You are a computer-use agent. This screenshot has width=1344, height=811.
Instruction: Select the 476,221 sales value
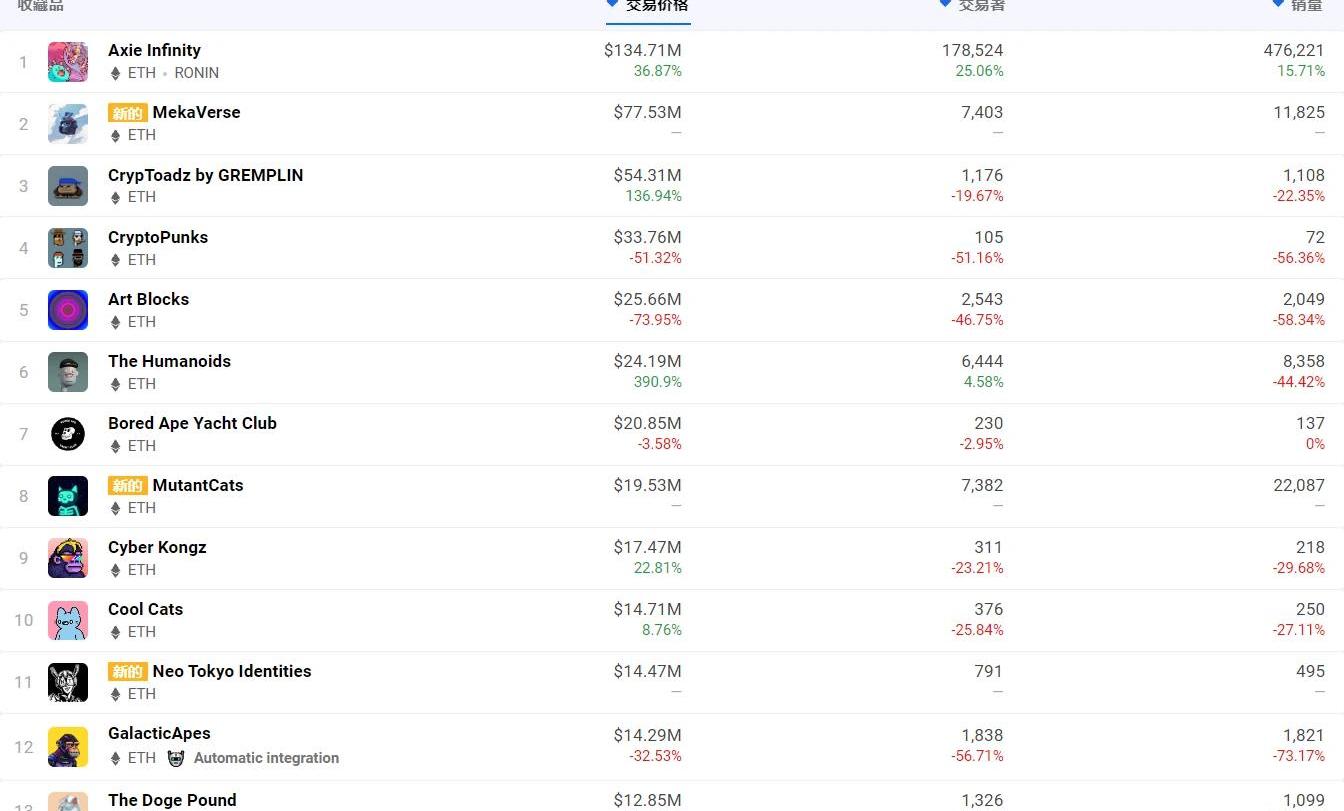click(x=1294, y=50)
